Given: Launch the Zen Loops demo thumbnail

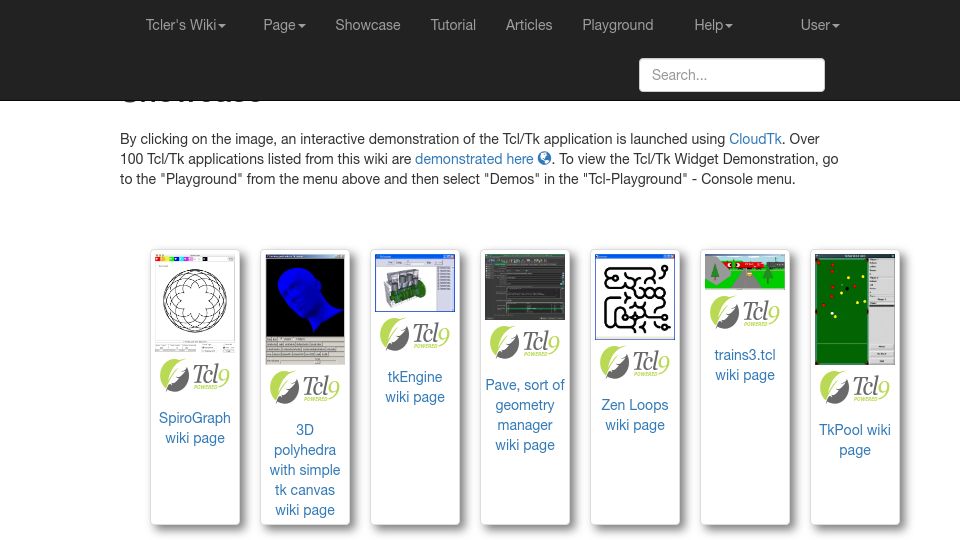Looking at the screenshot, I should pos(635,296).
